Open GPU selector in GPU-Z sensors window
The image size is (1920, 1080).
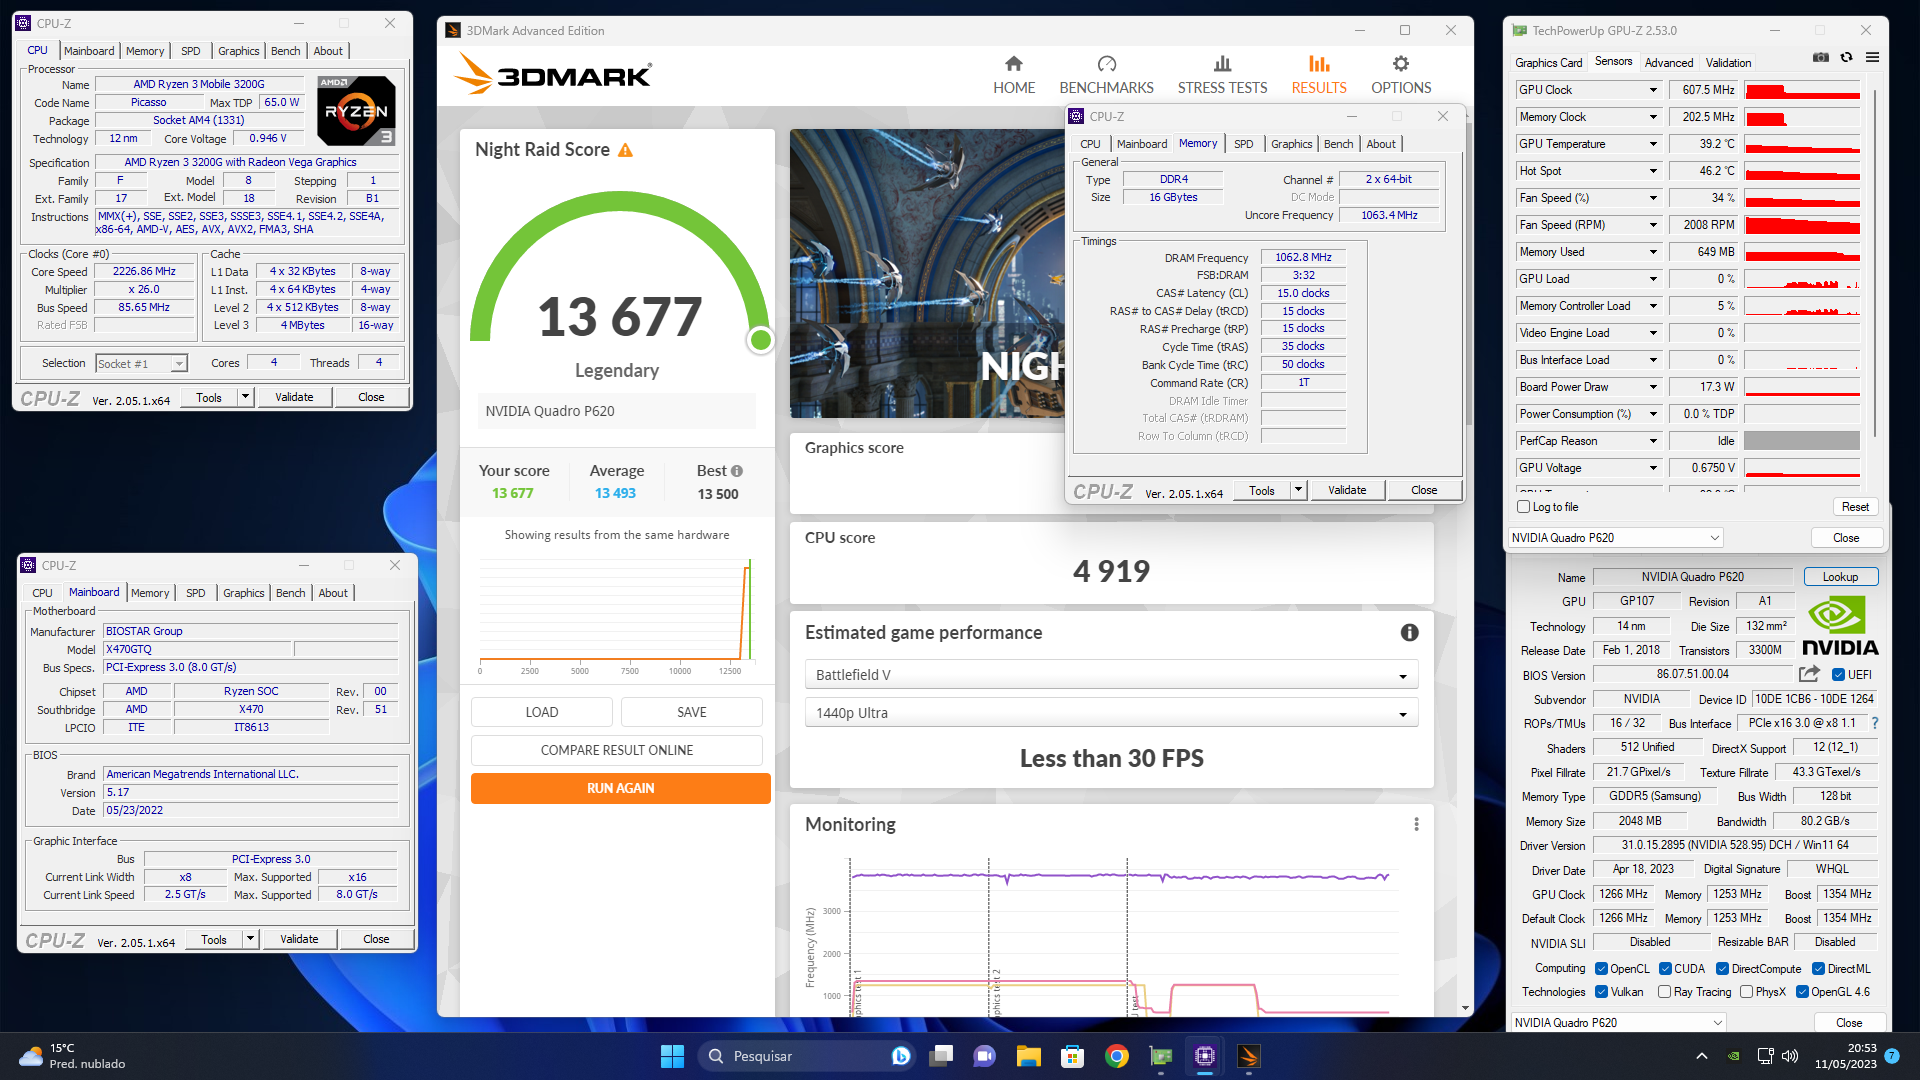(1615, 538)
